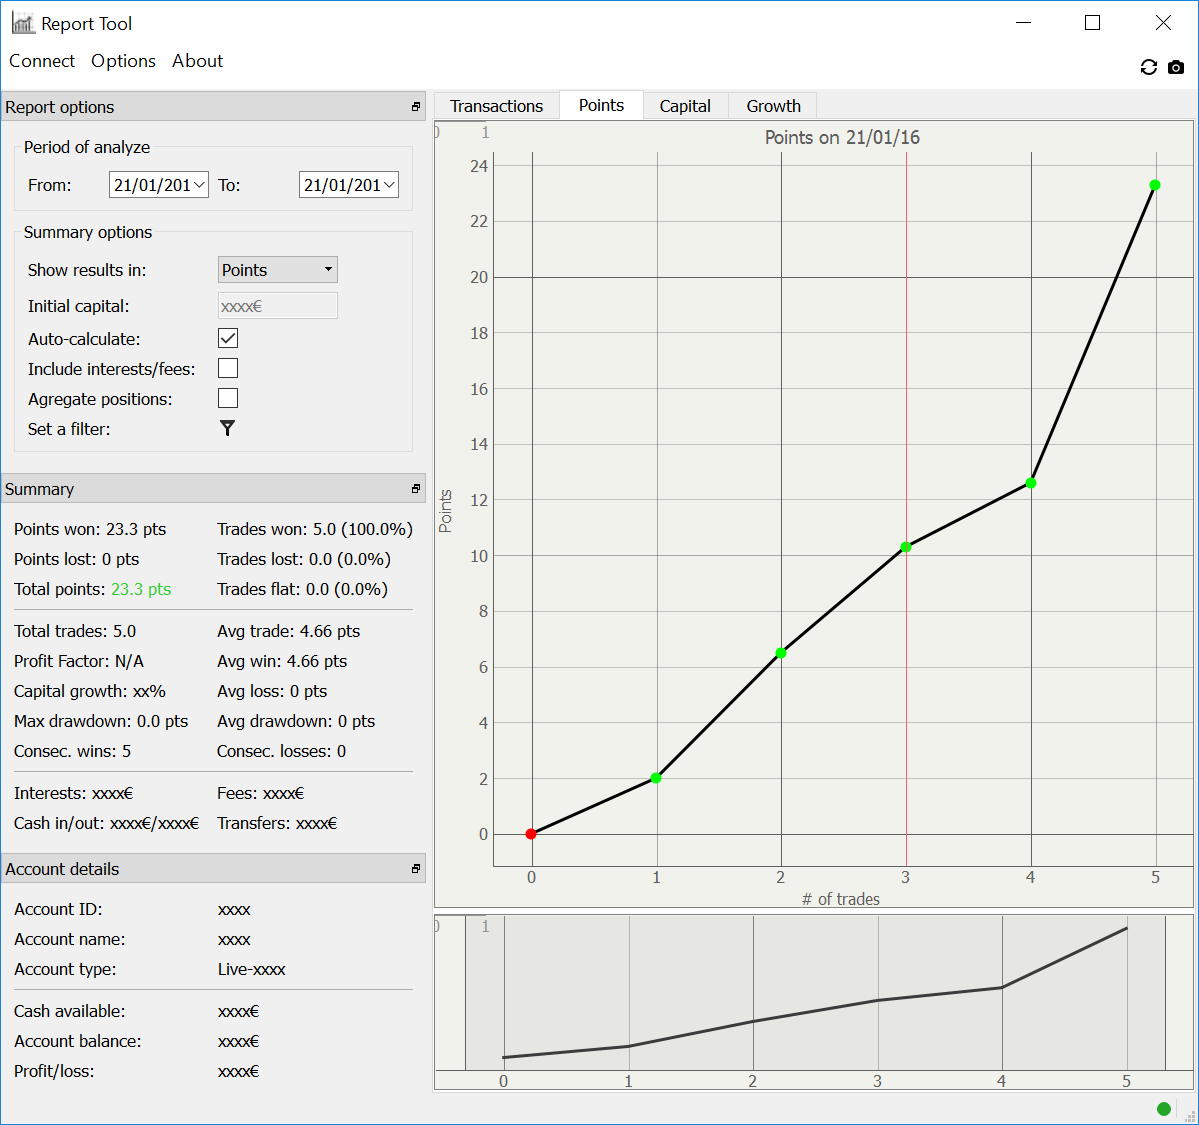The image size is (1199, 1125).
Task: Click the green connection status indicator
Action: pos(1163,1108)
